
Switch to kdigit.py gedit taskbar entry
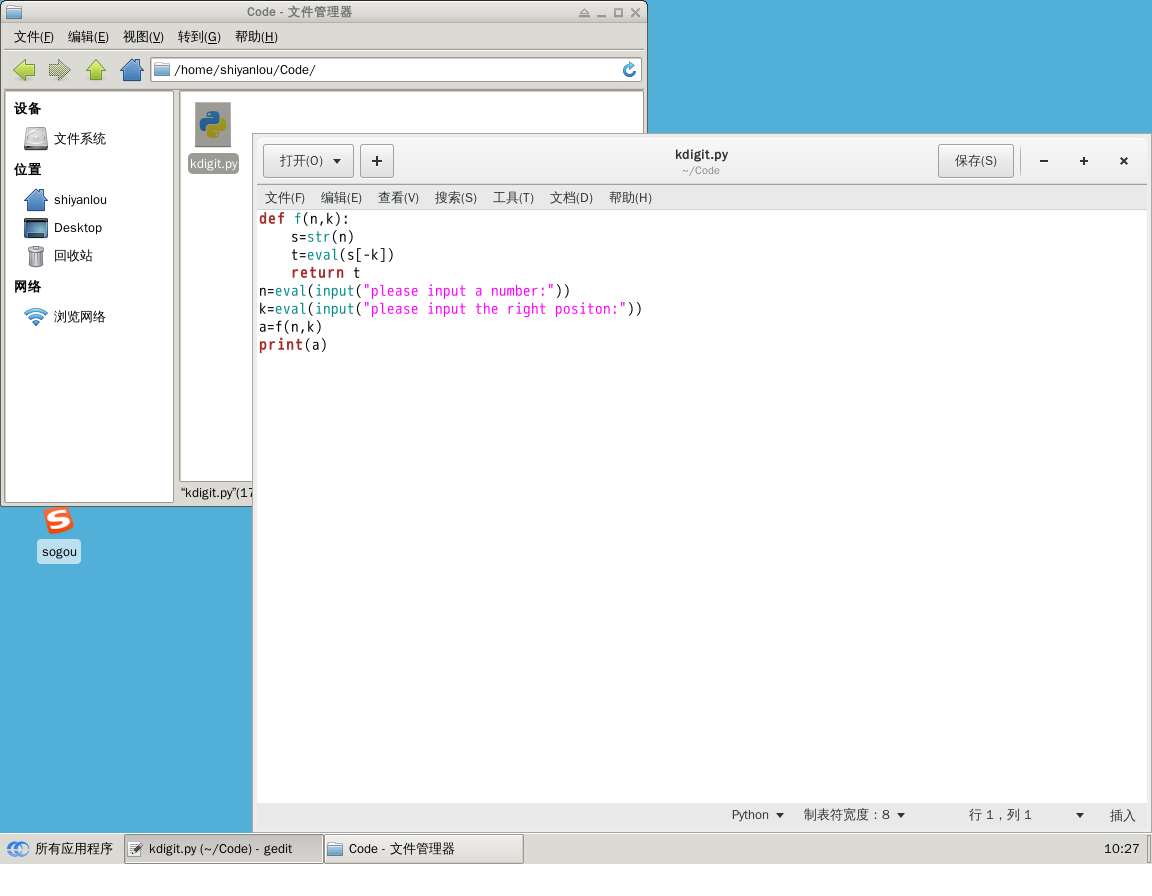tap(223, 848)
